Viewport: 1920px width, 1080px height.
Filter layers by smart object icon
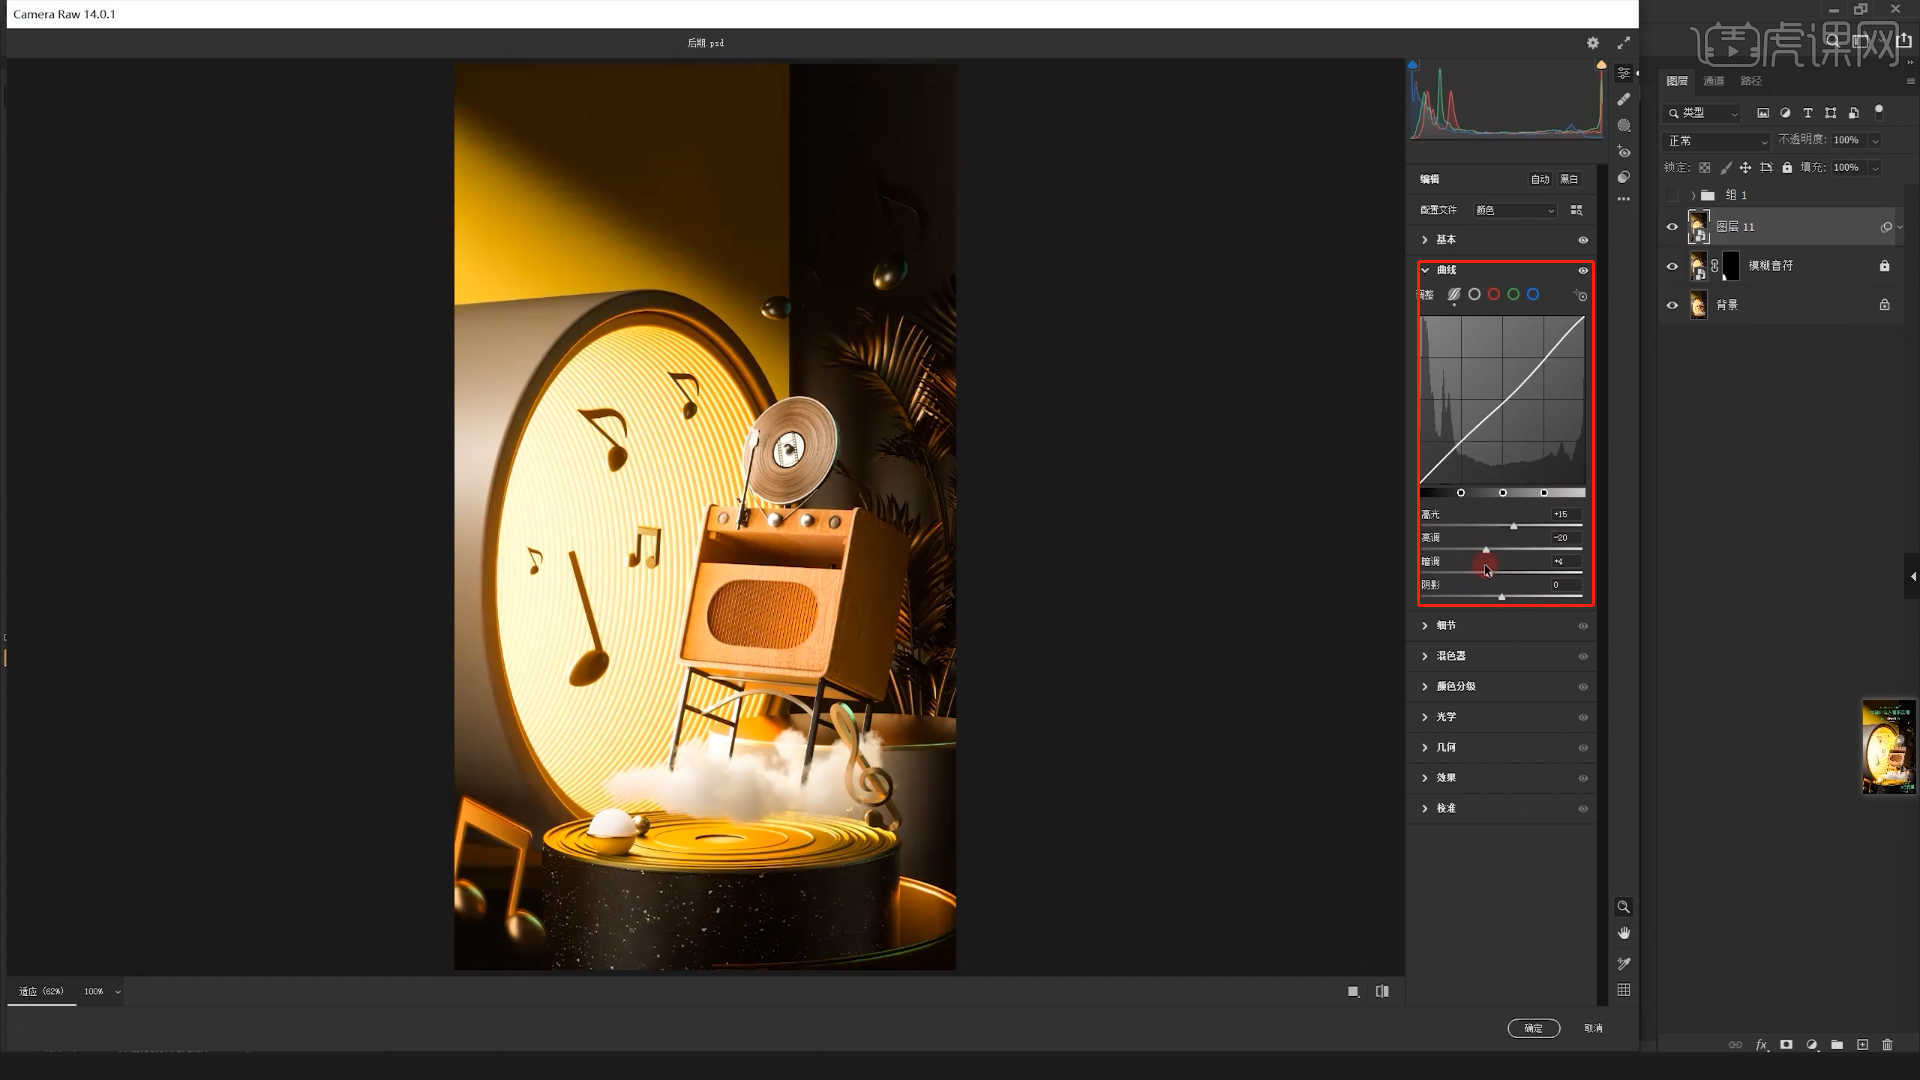point(1853,113)
